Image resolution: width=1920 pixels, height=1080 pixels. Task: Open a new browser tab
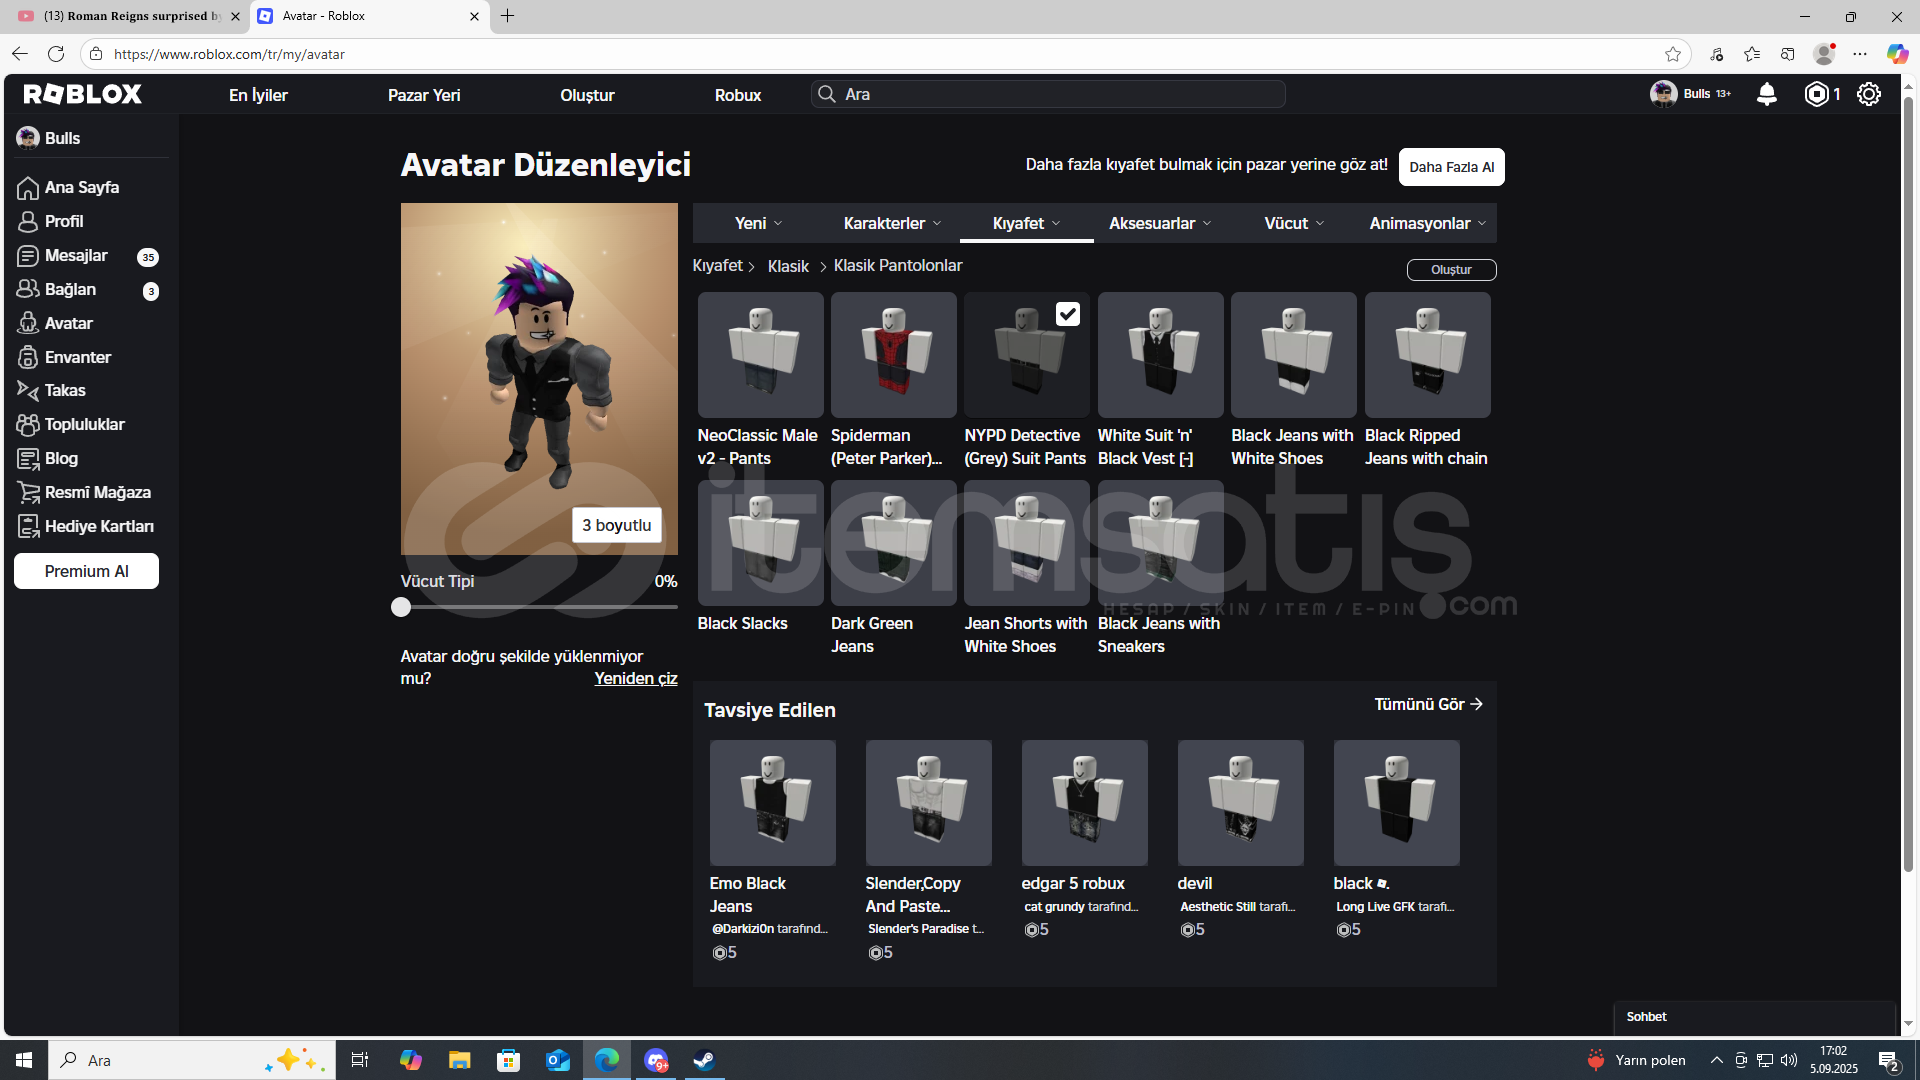[508, 16]
